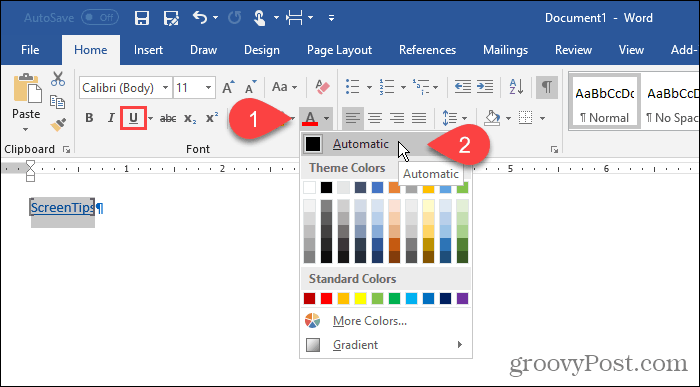Click the Cut scissors icon
The width and height of the screenshot is (700, 387).
coord(58,79)
